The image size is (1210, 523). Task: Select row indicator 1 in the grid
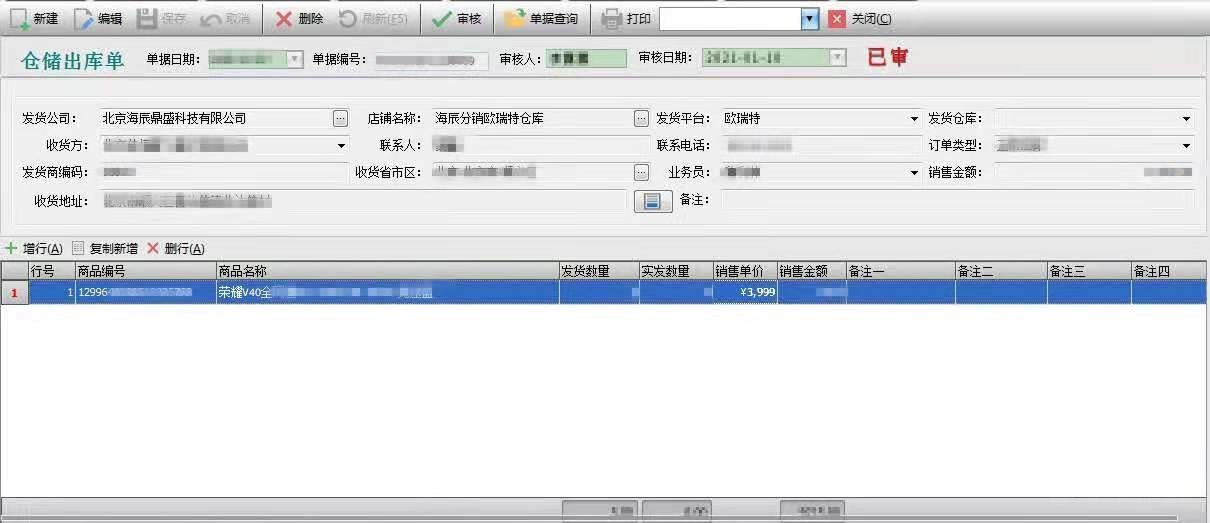click(x=14, y=292)
